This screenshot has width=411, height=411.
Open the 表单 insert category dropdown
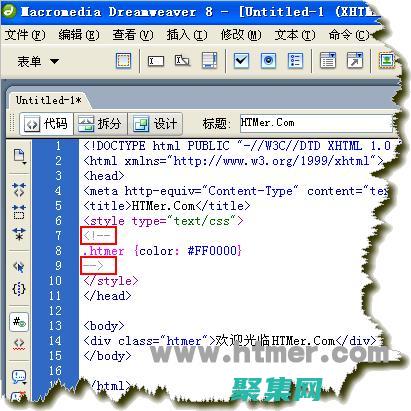click(38, 61)
